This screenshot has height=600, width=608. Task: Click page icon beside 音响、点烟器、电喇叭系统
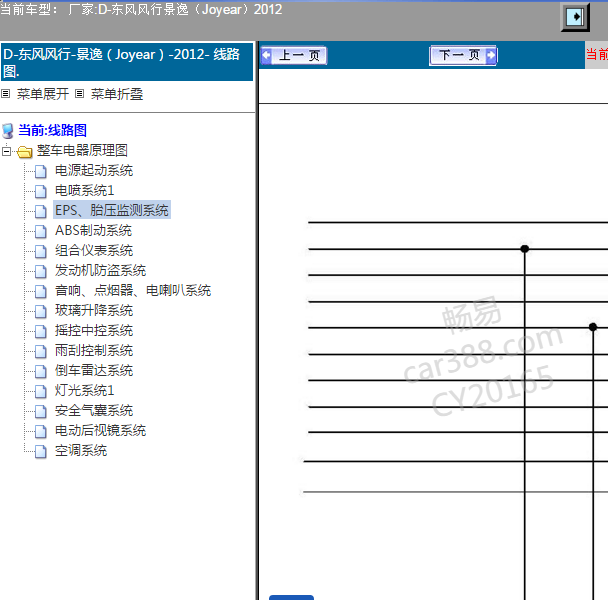pos(41,291)
